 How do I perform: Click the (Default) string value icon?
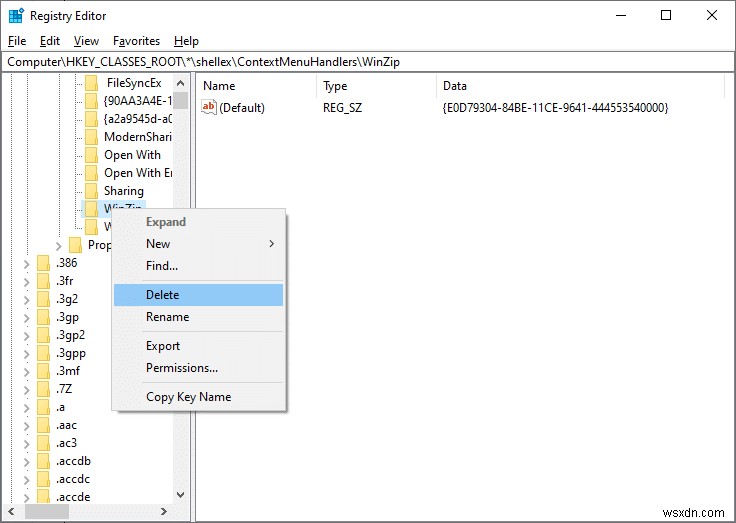click(x=209, y=107)
